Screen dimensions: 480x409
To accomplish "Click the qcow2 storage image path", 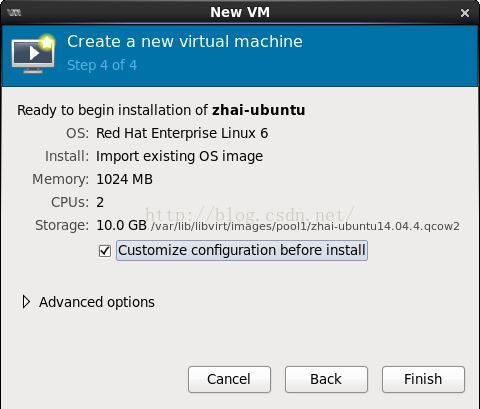I will 305,226.
